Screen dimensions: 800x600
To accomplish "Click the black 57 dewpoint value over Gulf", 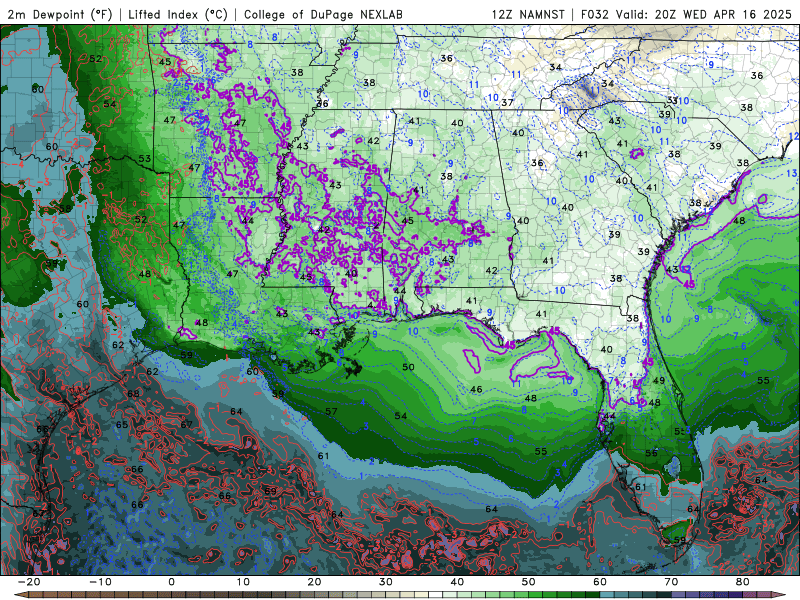I will coord(331,411).
